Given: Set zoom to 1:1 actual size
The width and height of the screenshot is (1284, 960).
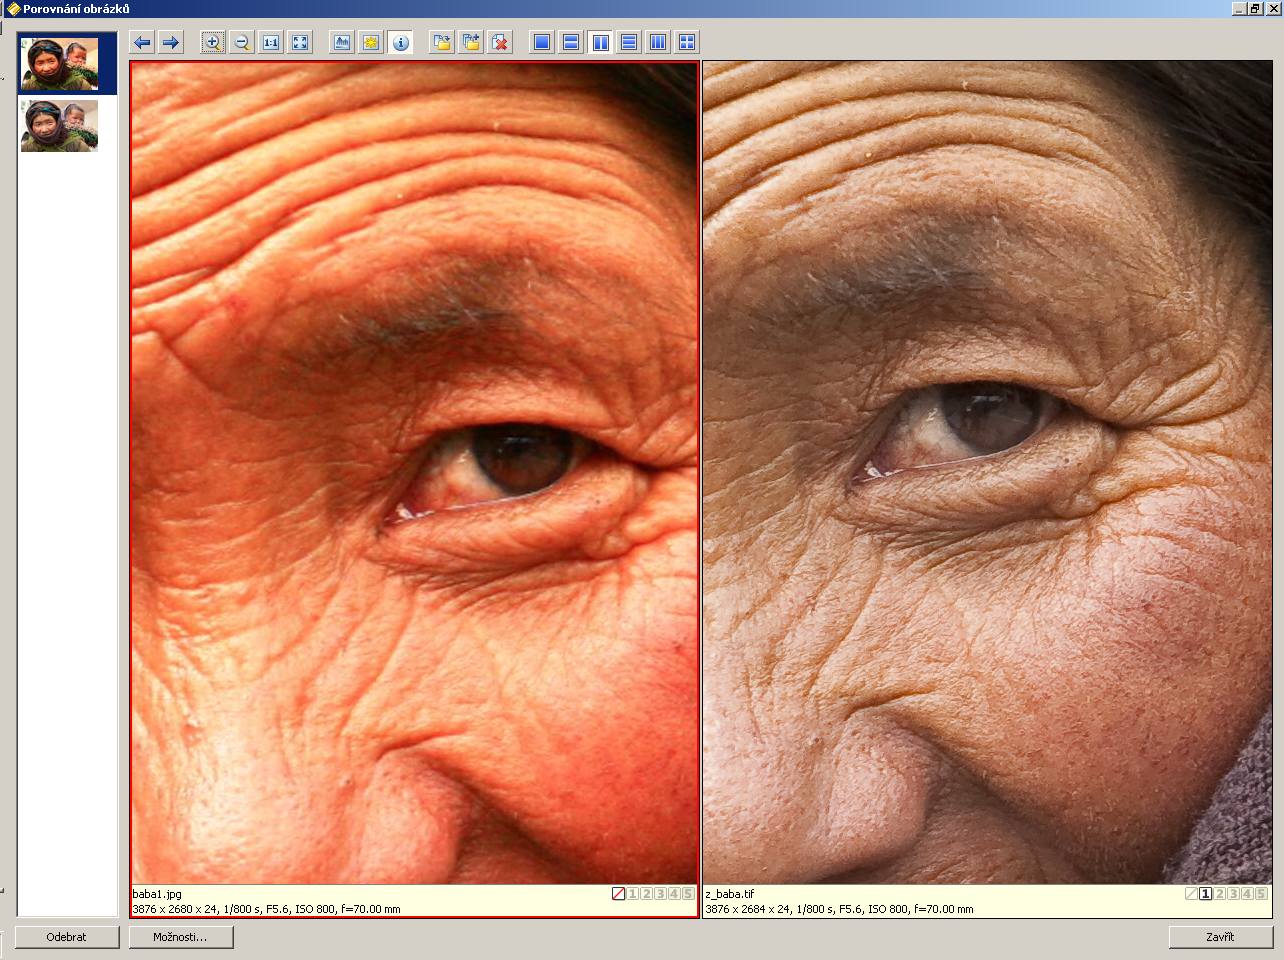Looking at the screenshot, I should click(x=271, y=42).
